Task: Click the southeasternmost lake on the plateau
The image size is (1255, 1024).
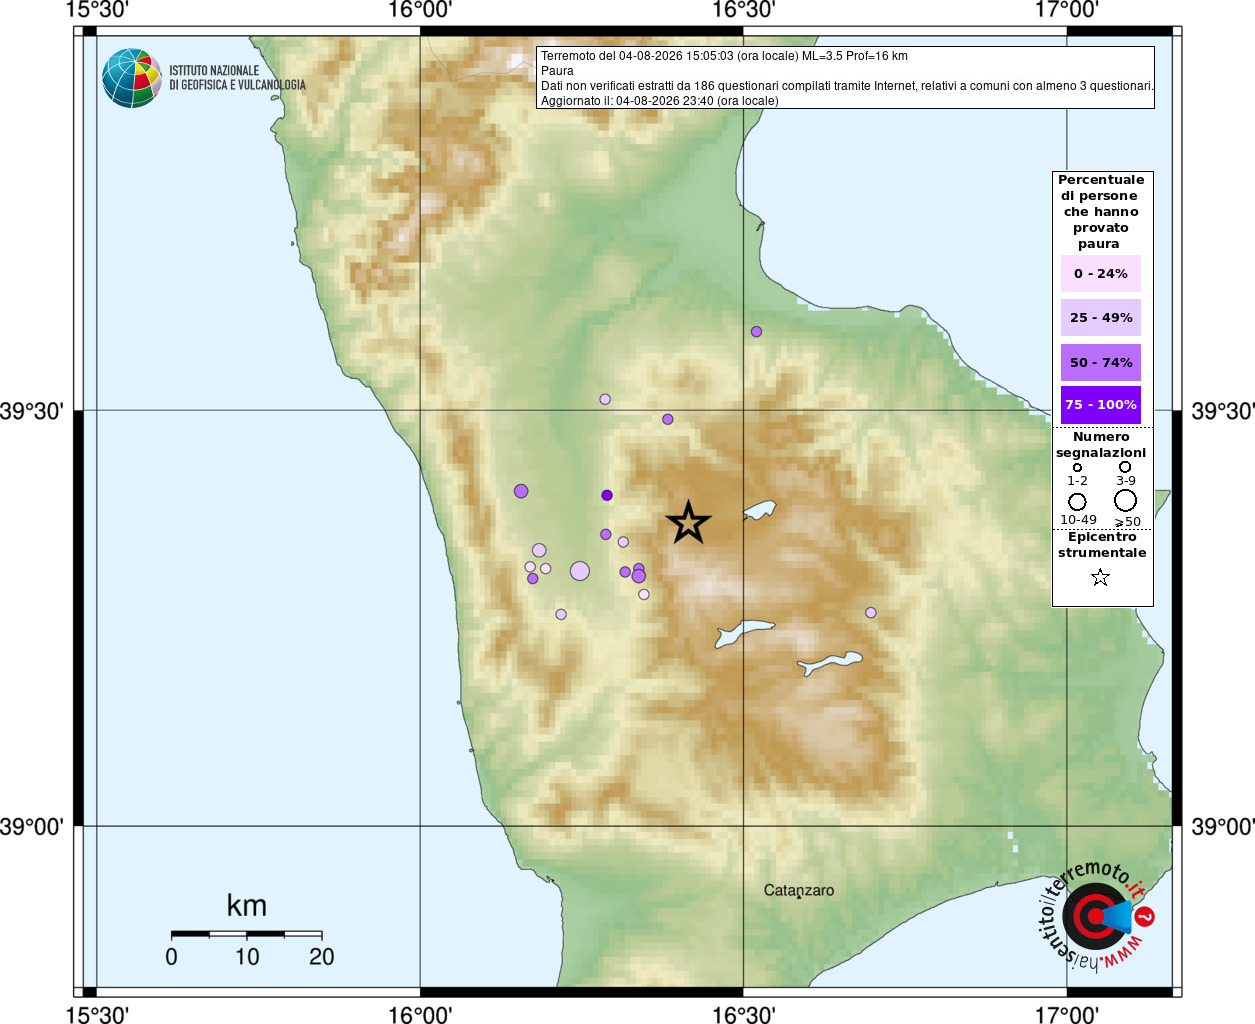Action: [x=829, y=663]
